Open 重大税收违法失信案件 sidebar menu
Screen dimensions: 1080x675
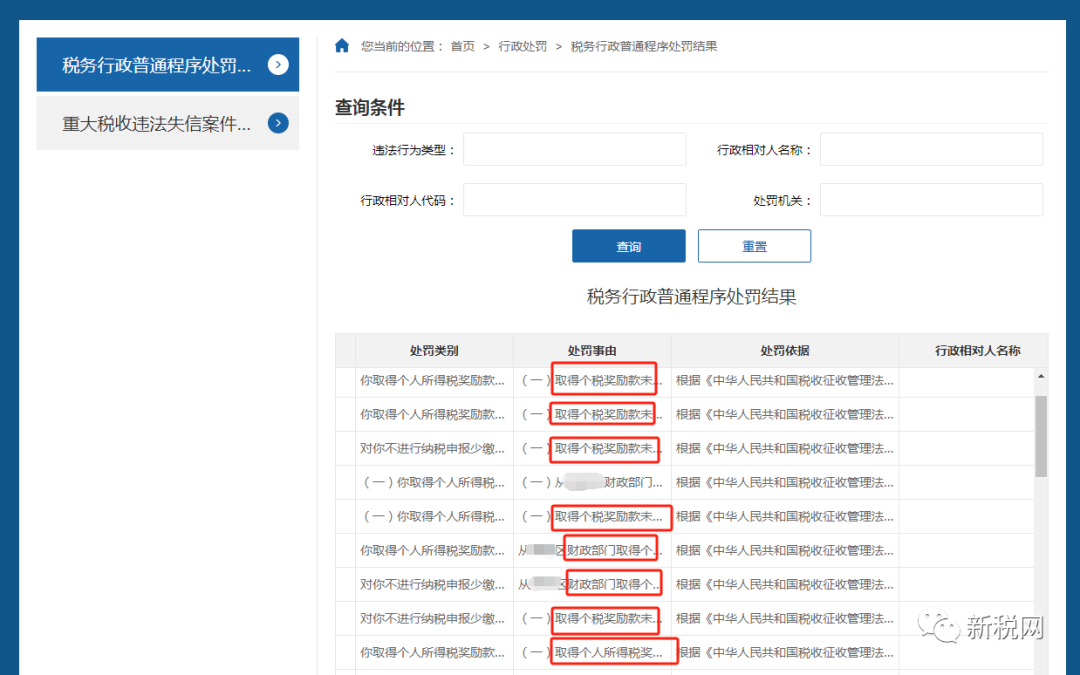[x=167, y=123]
